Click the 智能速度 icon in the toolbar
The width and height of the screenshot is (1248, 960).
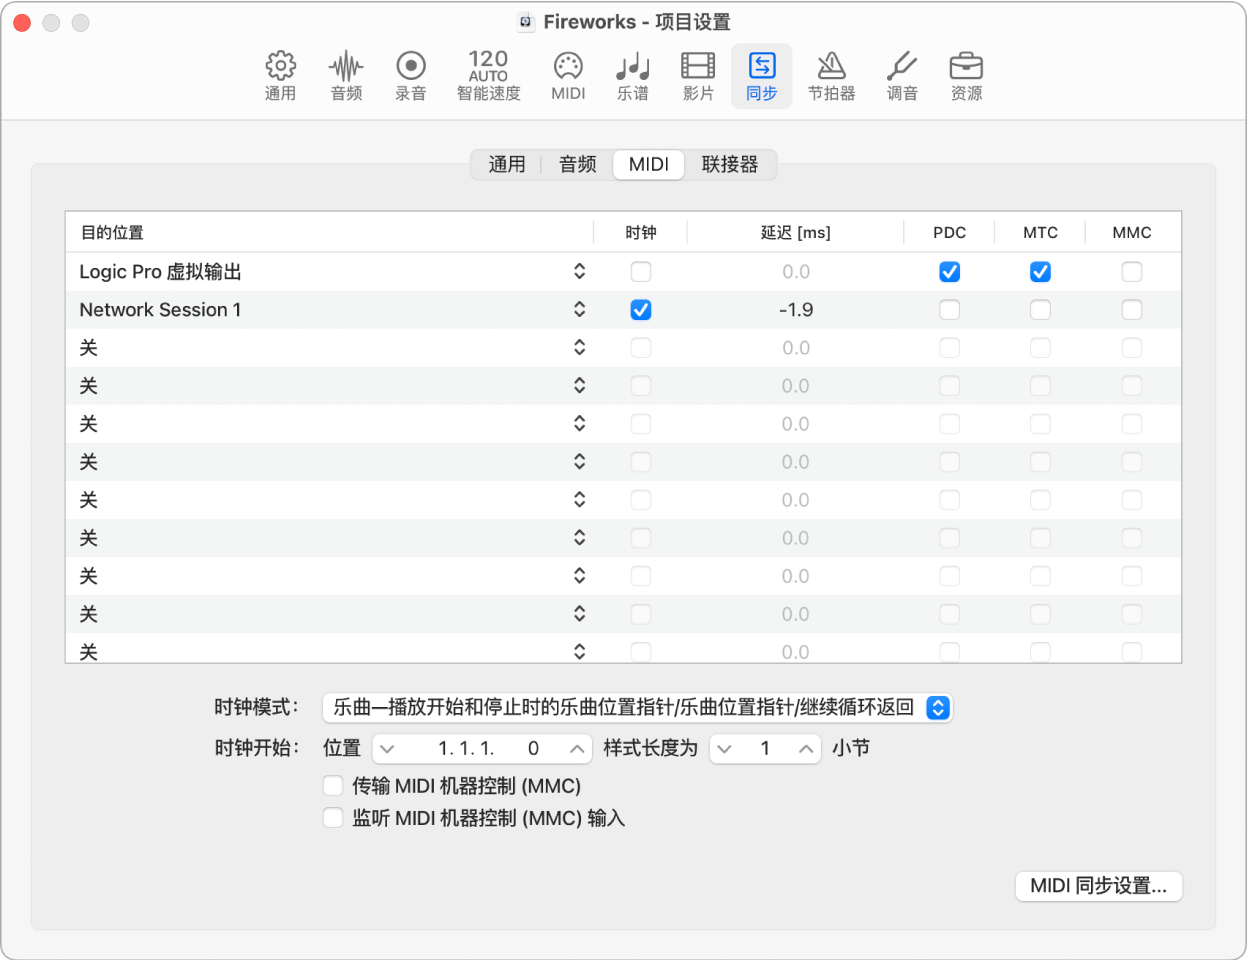tap(487, 75)
